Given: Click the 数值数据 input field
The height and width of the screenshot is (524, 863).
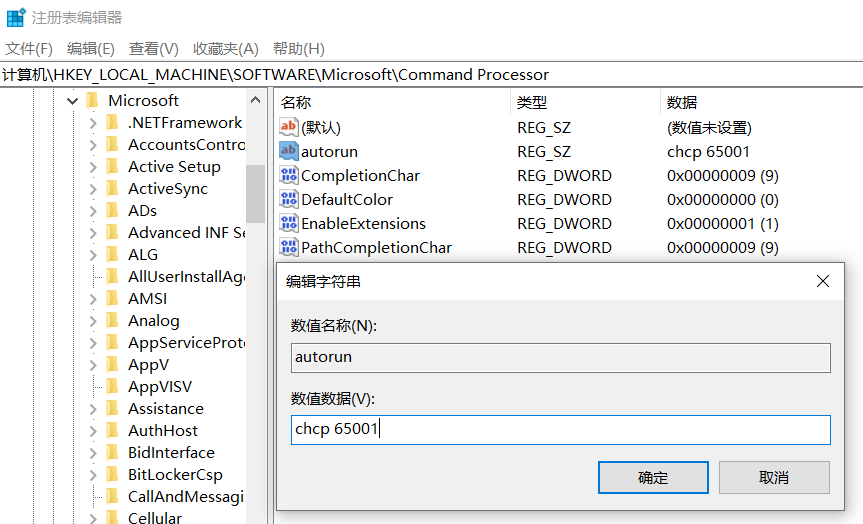Looking at the screenshot, I should pos(560,429).
